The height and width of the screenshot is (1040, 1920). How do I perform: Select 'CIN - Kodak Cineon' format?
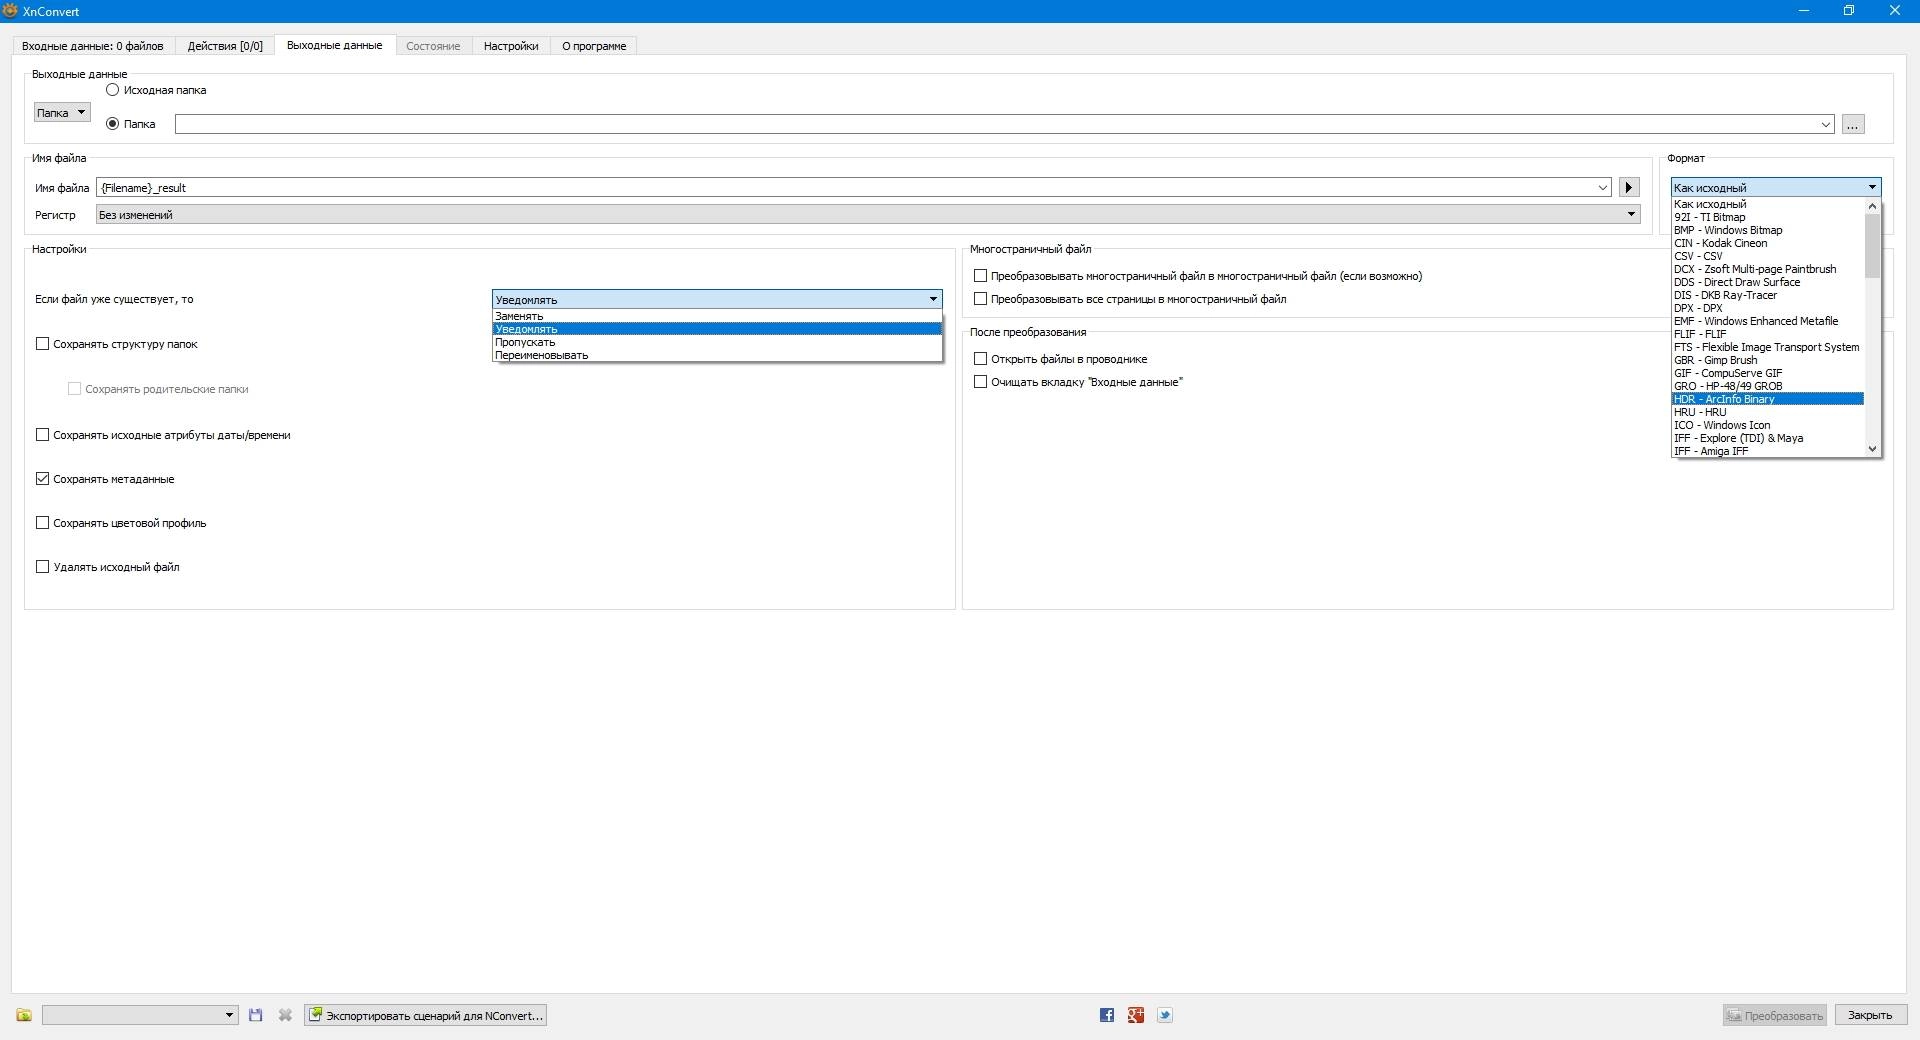[x=1768, y=243]
